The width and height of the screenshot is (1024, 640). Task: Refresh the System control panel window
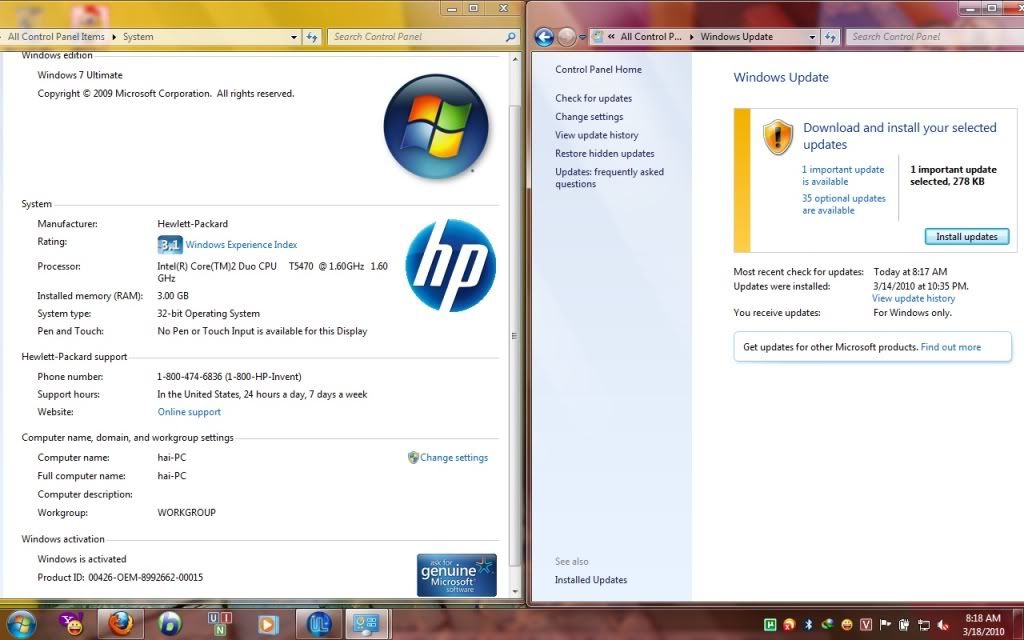pyautogui.click(x=312, y=37)
